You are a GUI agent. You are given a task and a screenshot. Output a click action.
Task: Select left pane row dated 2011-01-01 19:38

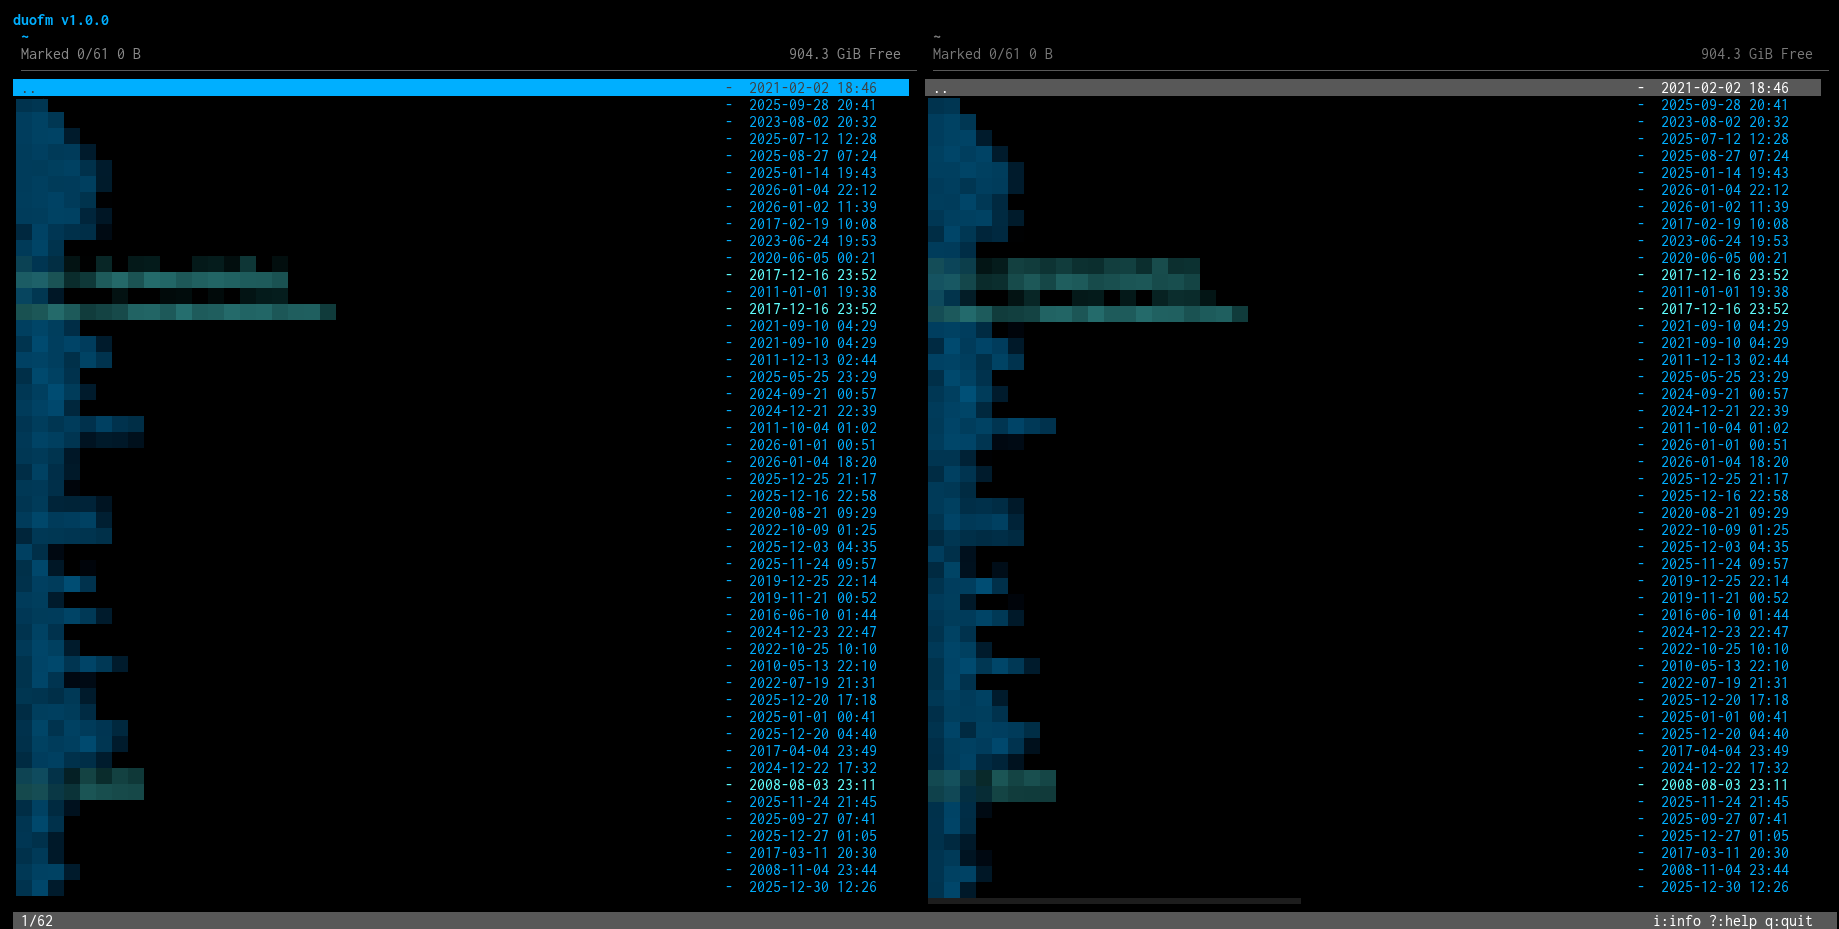461,292
